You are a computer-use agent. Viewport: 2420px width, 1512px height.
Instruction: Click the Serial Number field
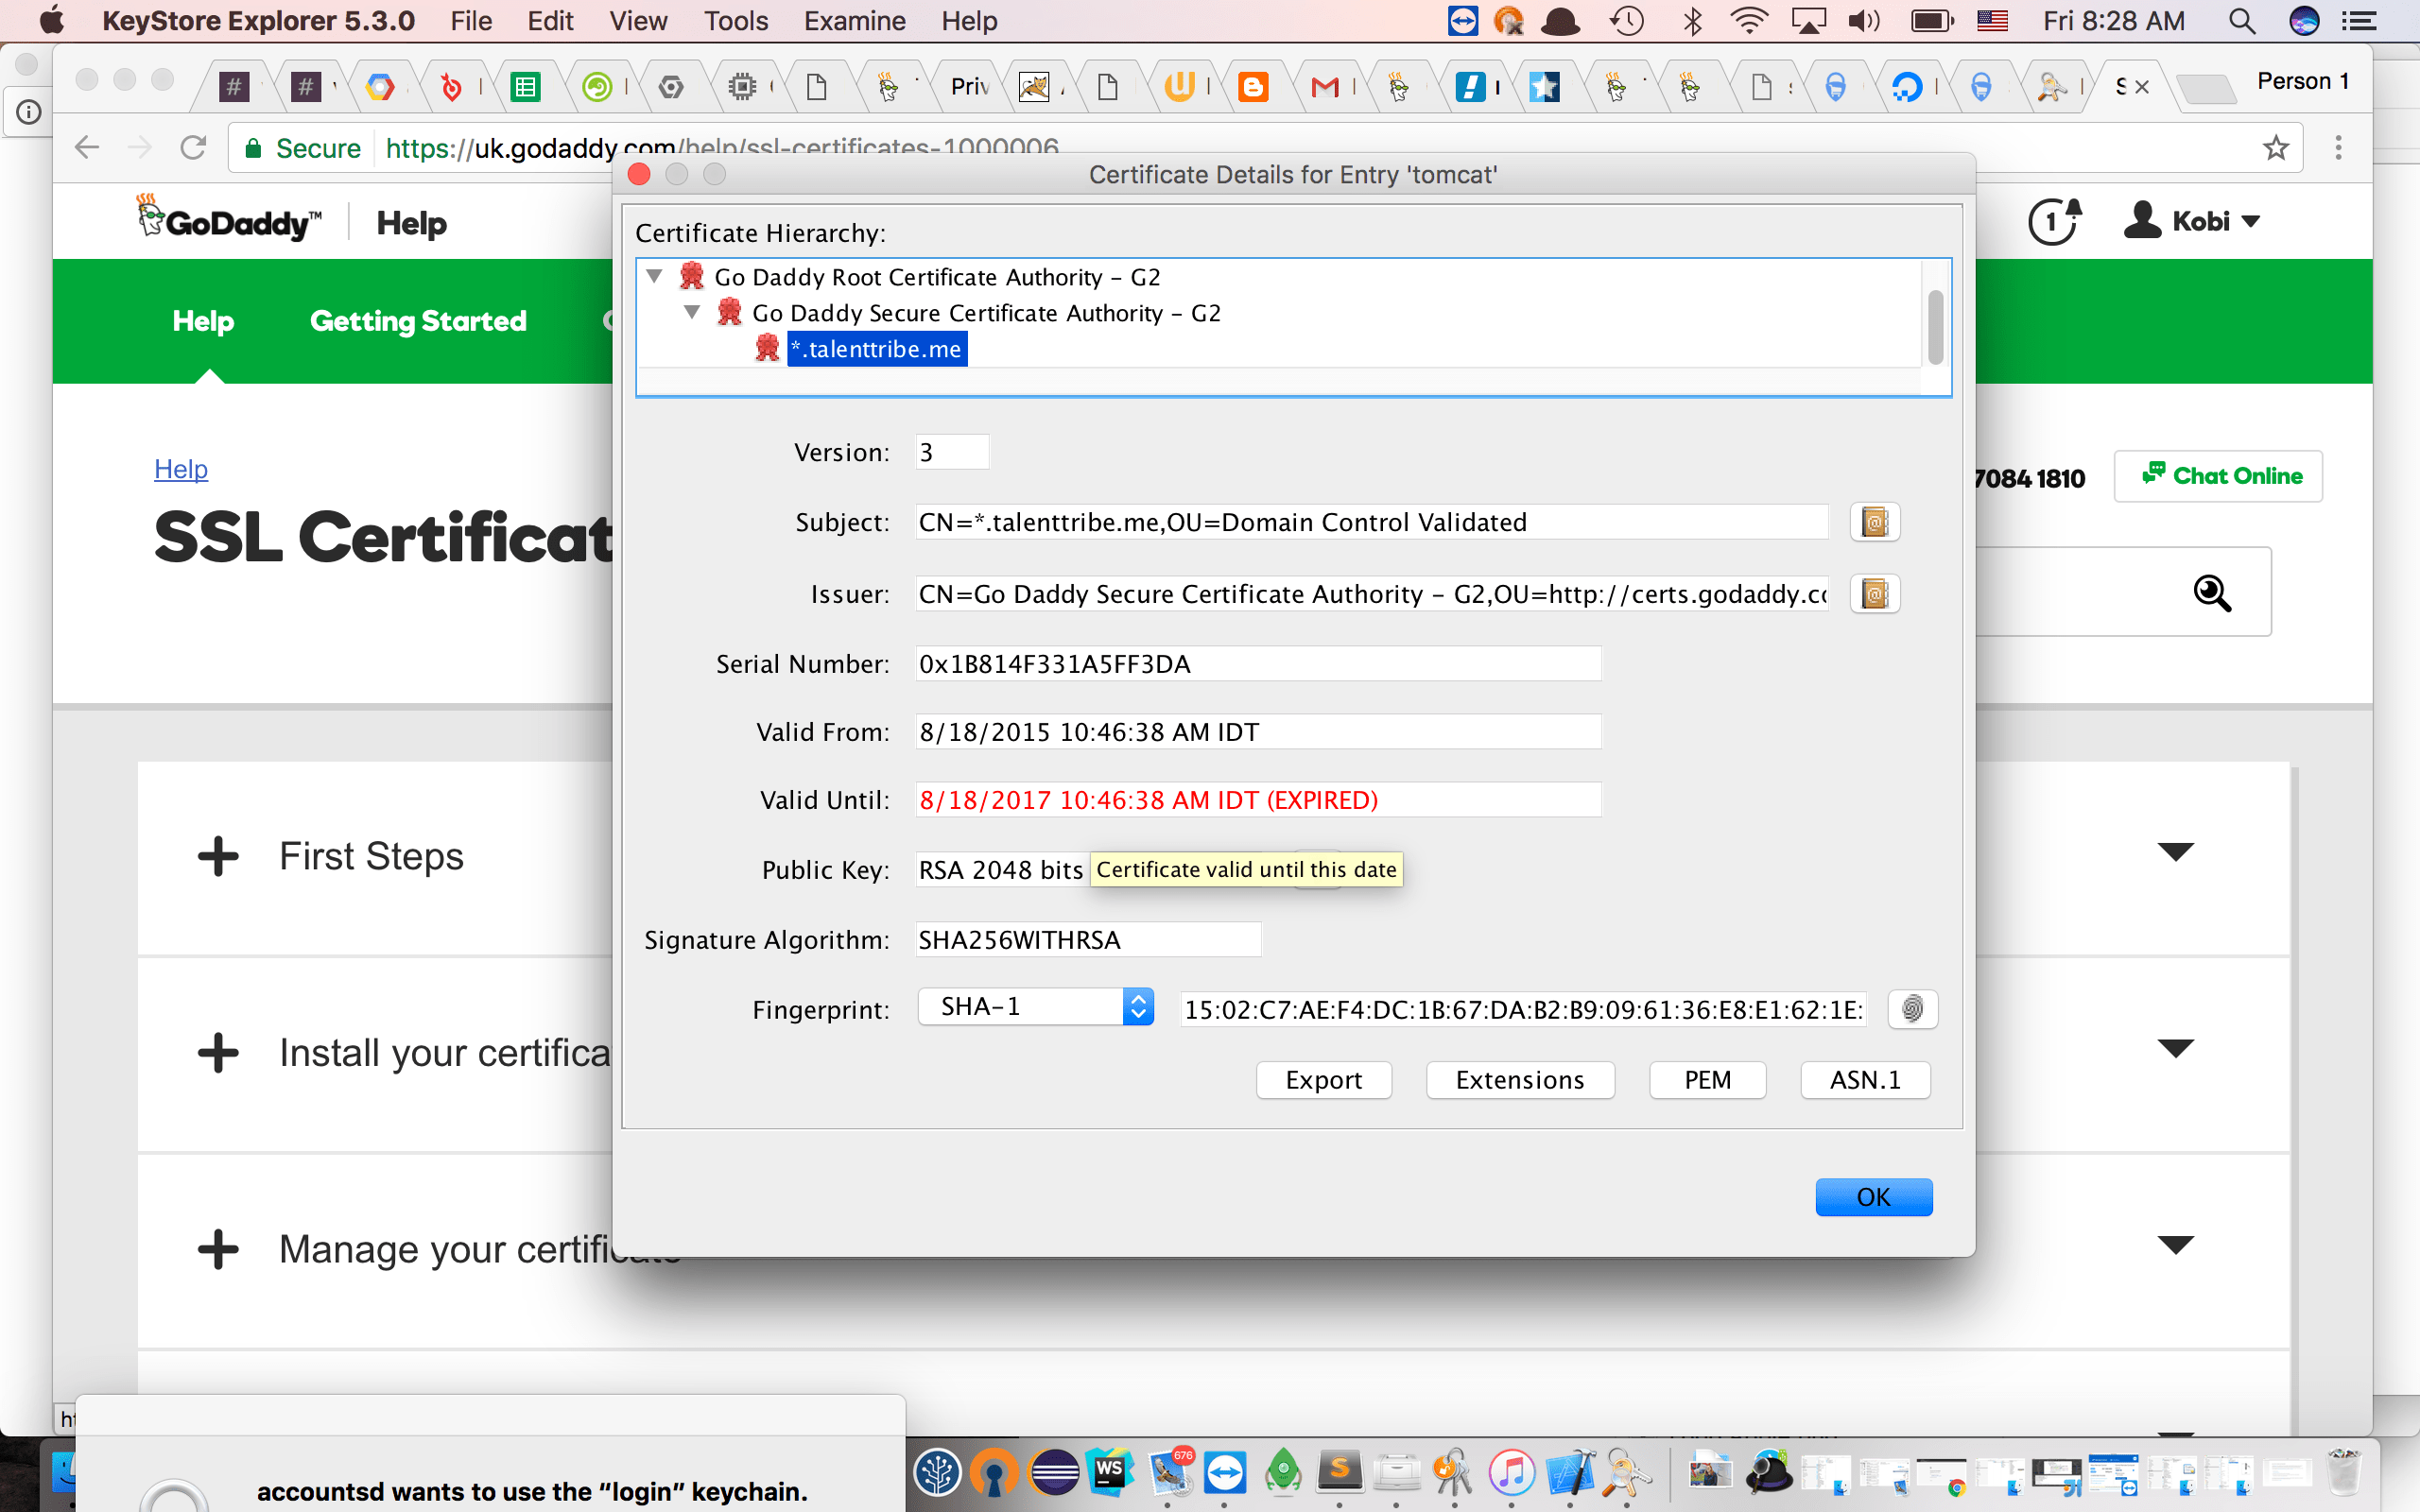(1258, 664)
